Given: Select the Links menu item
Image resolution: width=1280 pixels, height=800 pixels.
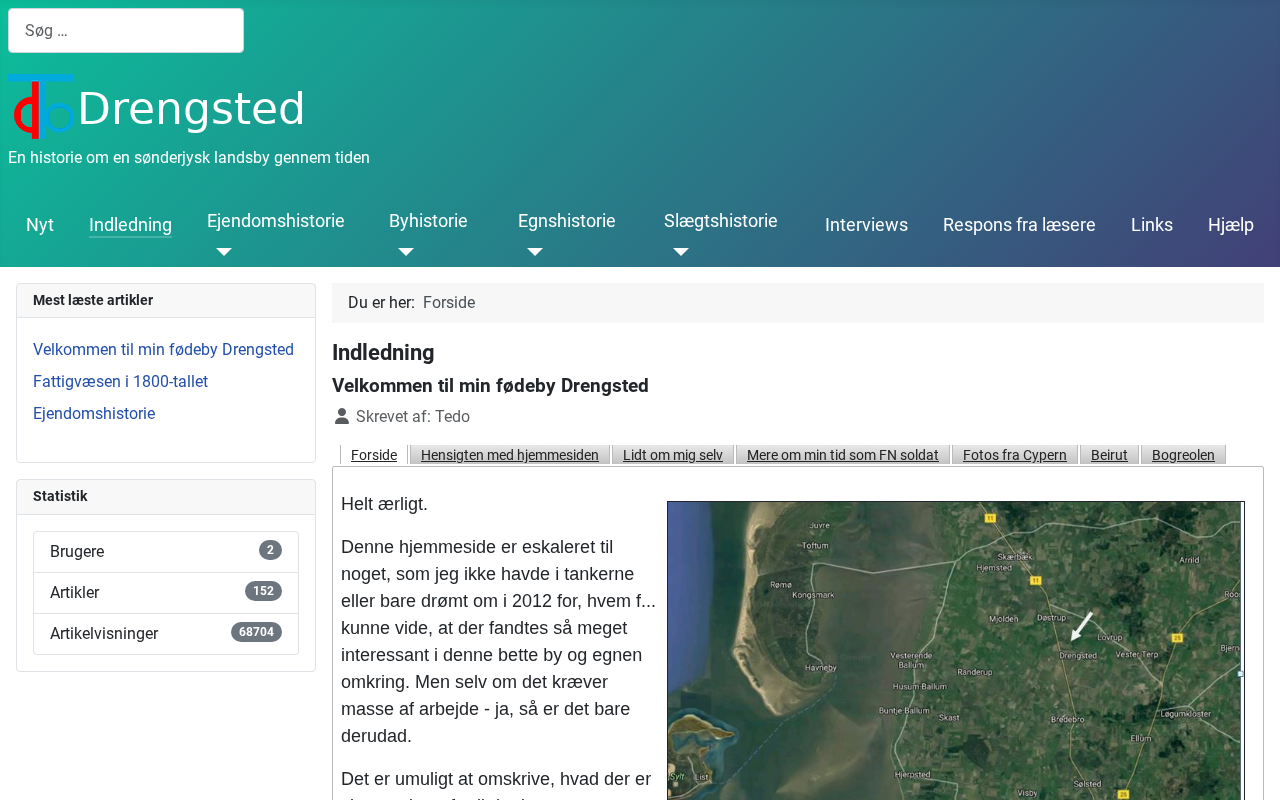Looking at the screenshot, I should click(x=1152, y=225).
